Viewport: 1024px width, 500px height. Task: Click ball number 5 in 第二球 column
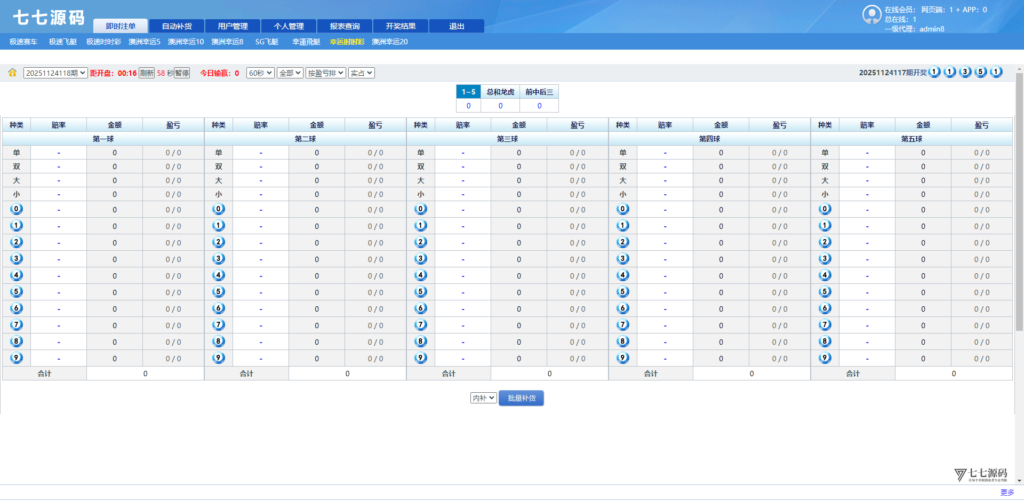218,292
